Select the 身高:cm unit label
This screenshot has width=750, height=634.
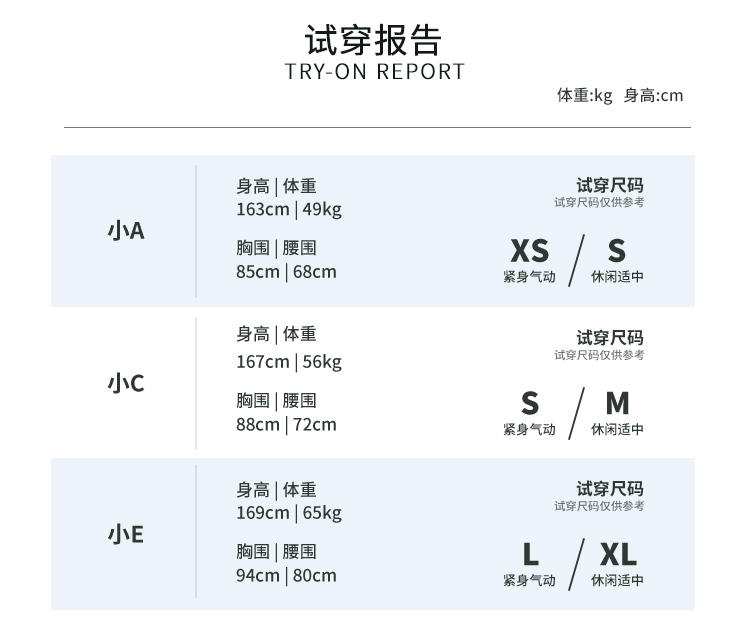(x=653, y=96)
